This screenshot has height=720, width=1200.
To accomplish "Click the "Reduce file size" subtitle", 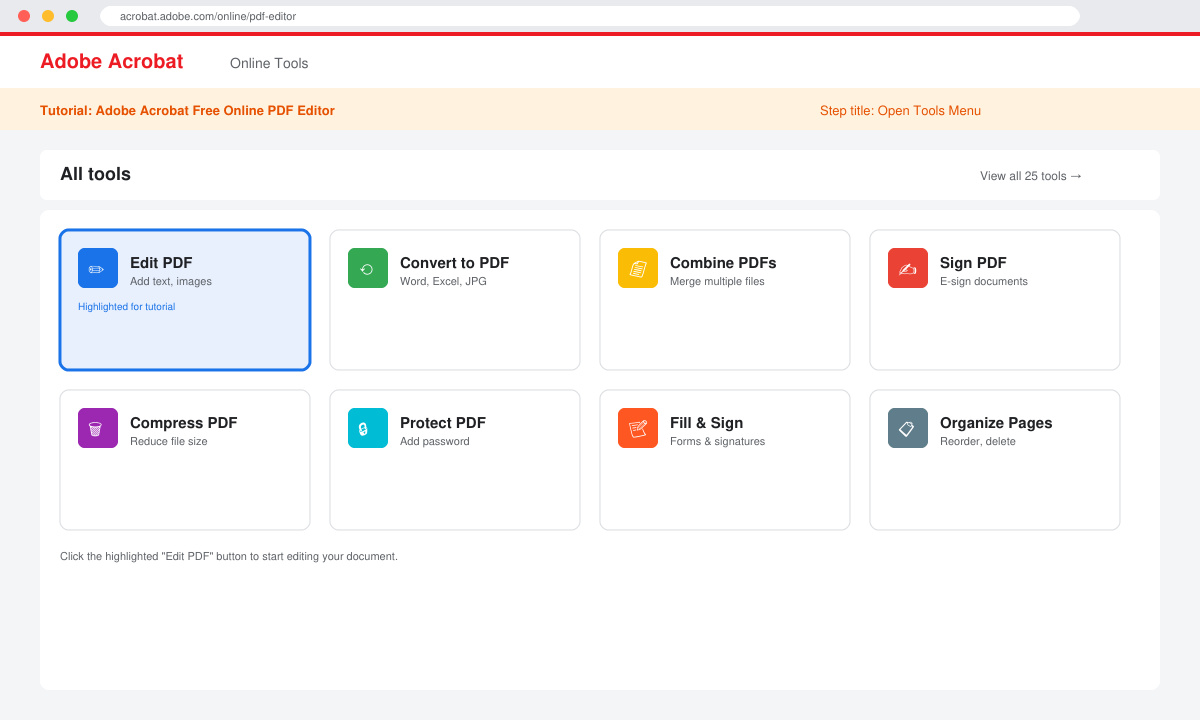I will tap(169, 442).
